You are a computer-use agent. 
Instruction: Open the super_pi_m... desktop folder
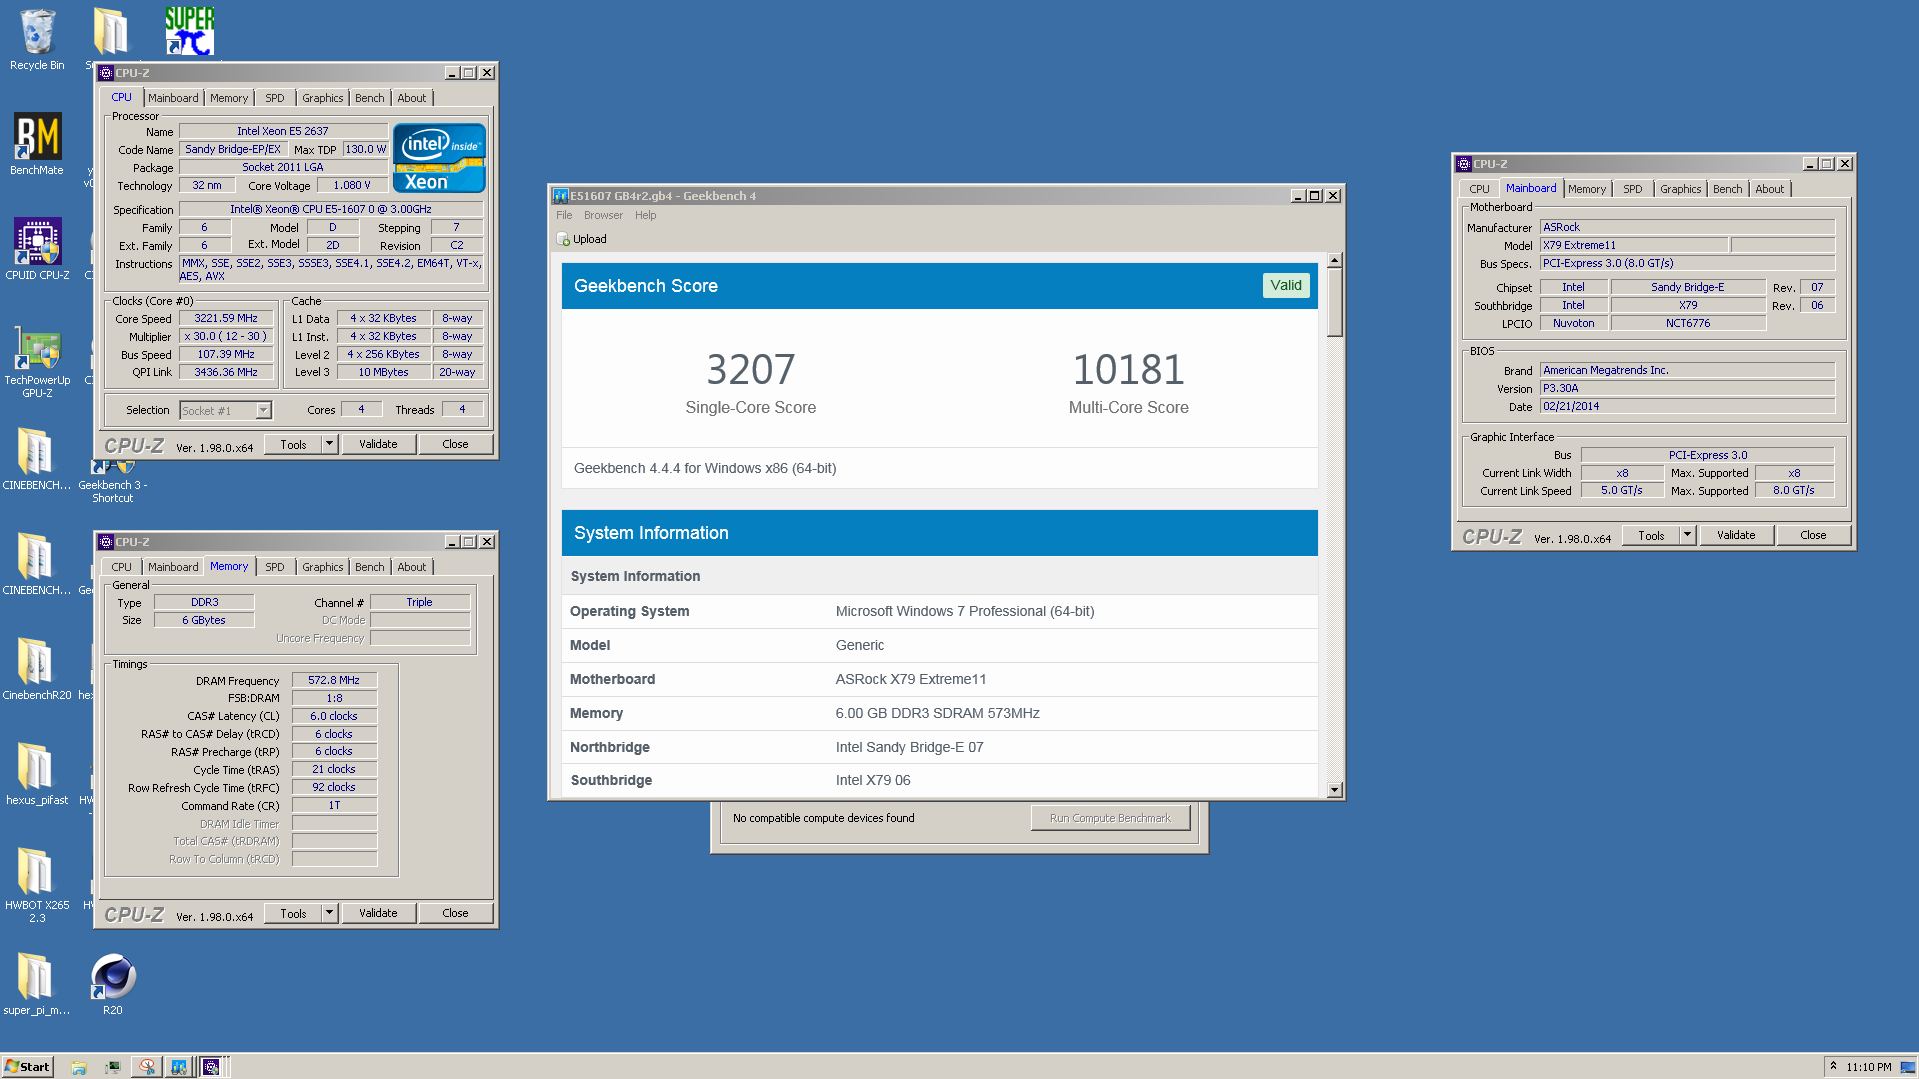37,984
